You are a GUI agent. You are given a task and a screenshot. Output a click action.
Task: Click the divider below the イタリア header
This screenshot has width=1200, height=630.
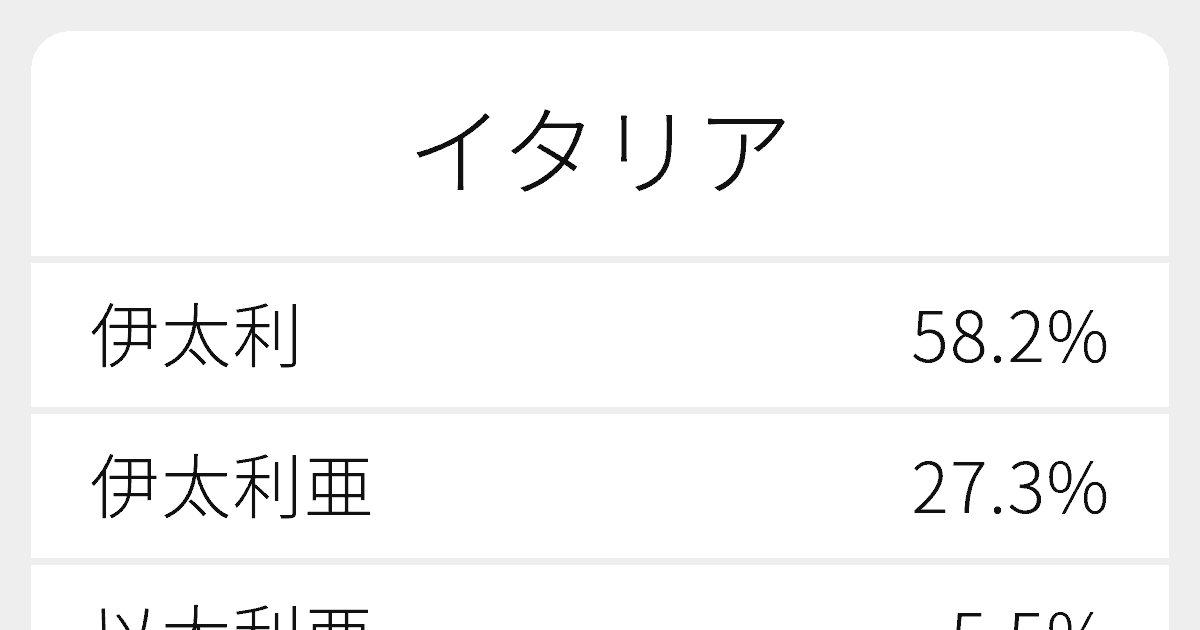600,259
